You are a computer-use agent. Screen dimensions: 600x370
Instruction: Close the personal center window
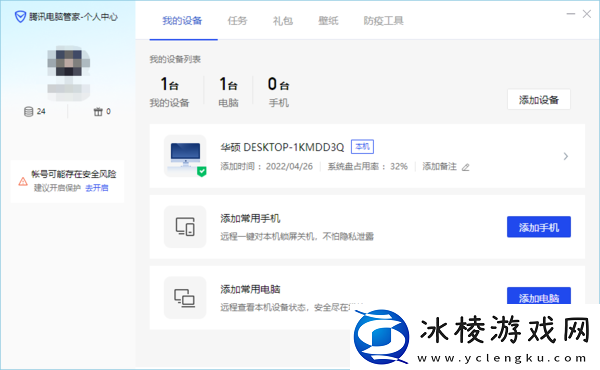click(587, 14)
